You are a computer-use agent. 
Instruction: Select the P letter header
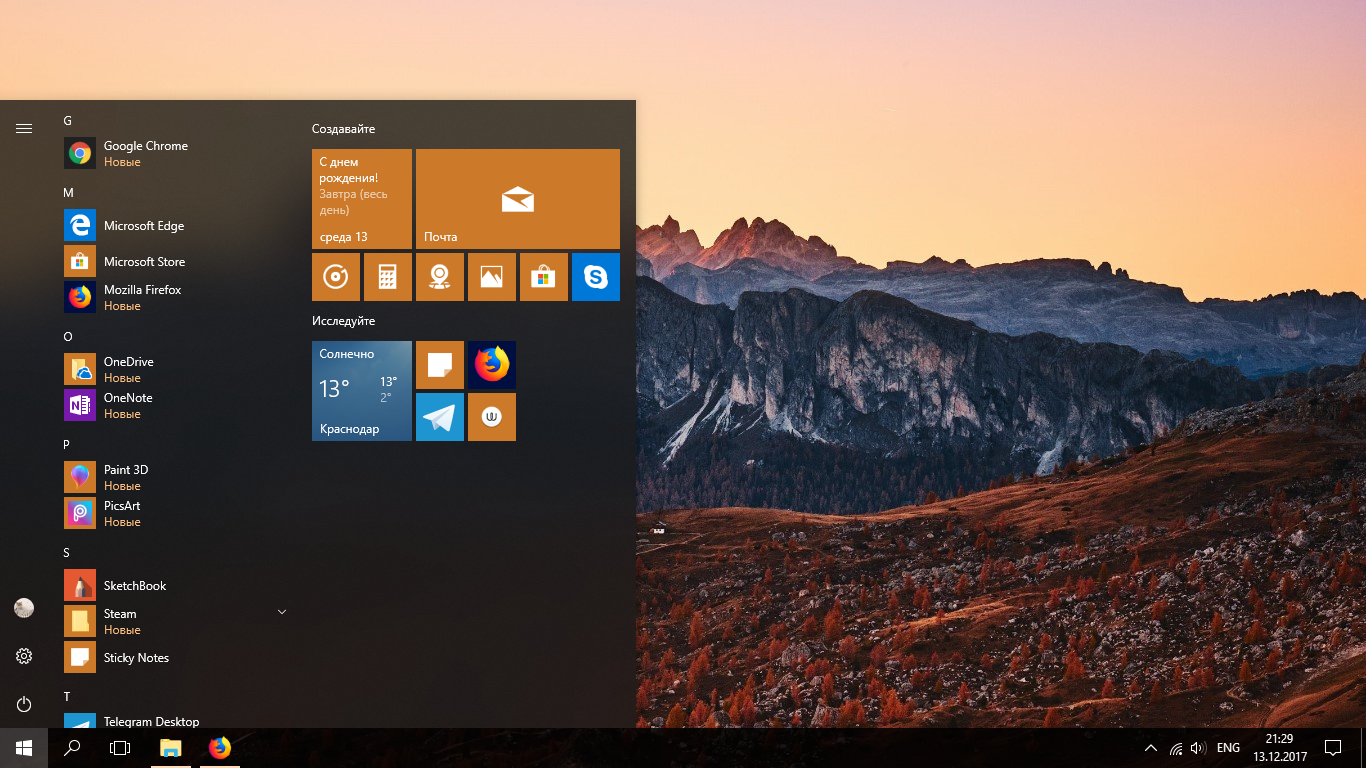(x=66, y=445)
